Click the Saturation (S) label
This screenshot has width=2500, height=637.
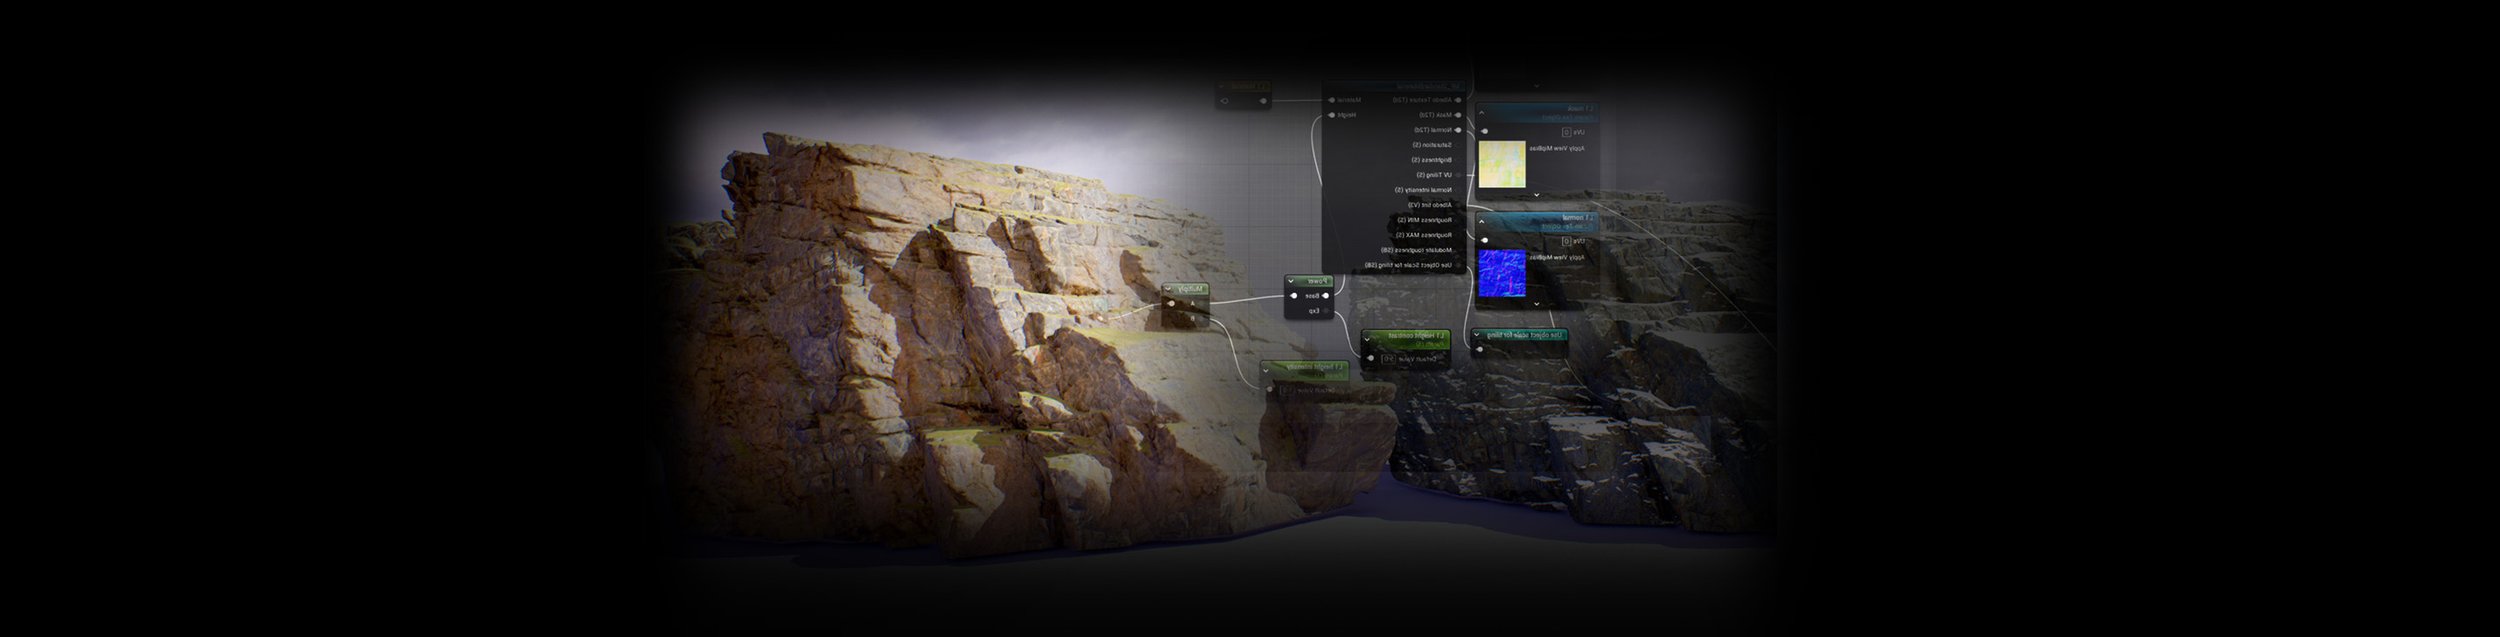tap(1432, 145)
